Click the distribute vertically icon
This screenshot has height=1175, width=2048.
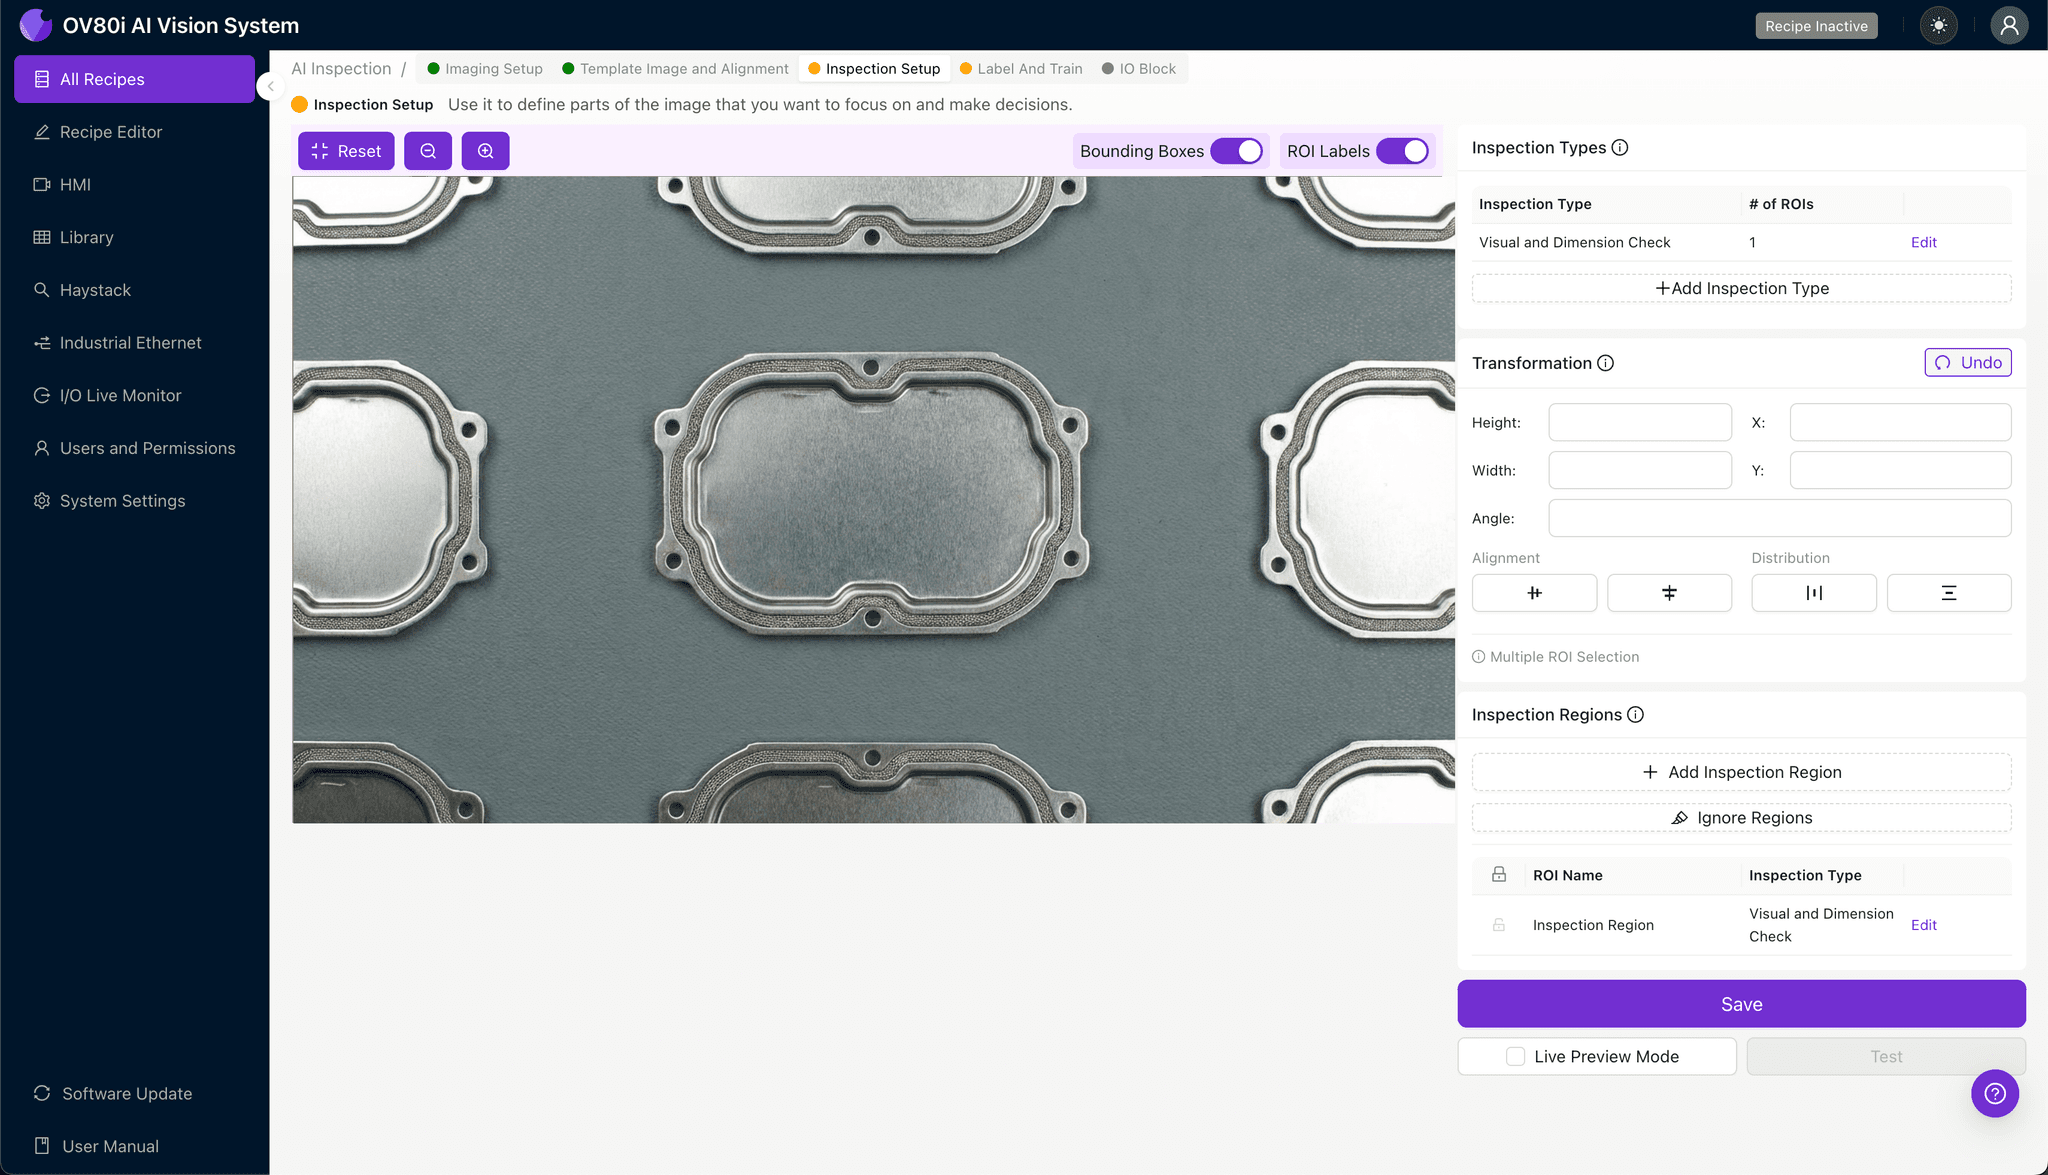click(x=1948, y=593)
